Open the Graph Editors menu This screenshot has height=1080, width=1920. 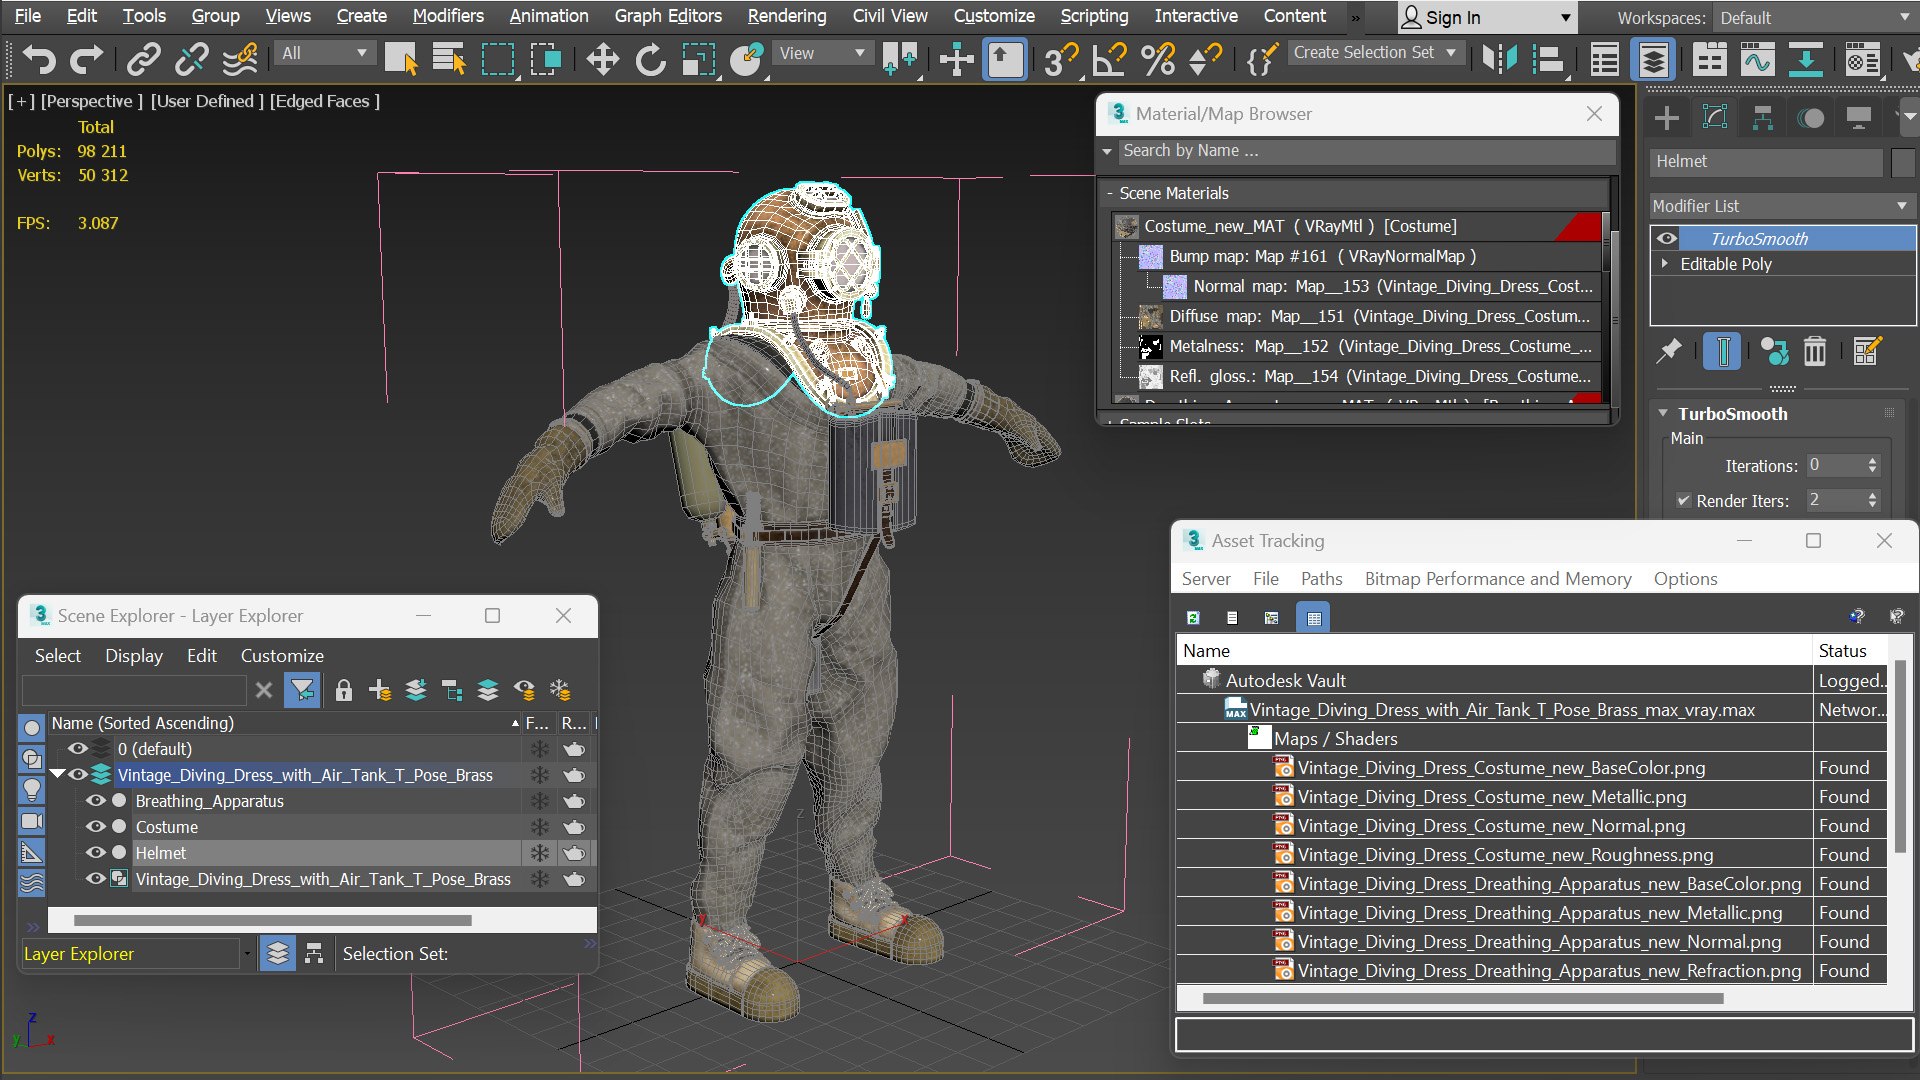tap(668, 16)
